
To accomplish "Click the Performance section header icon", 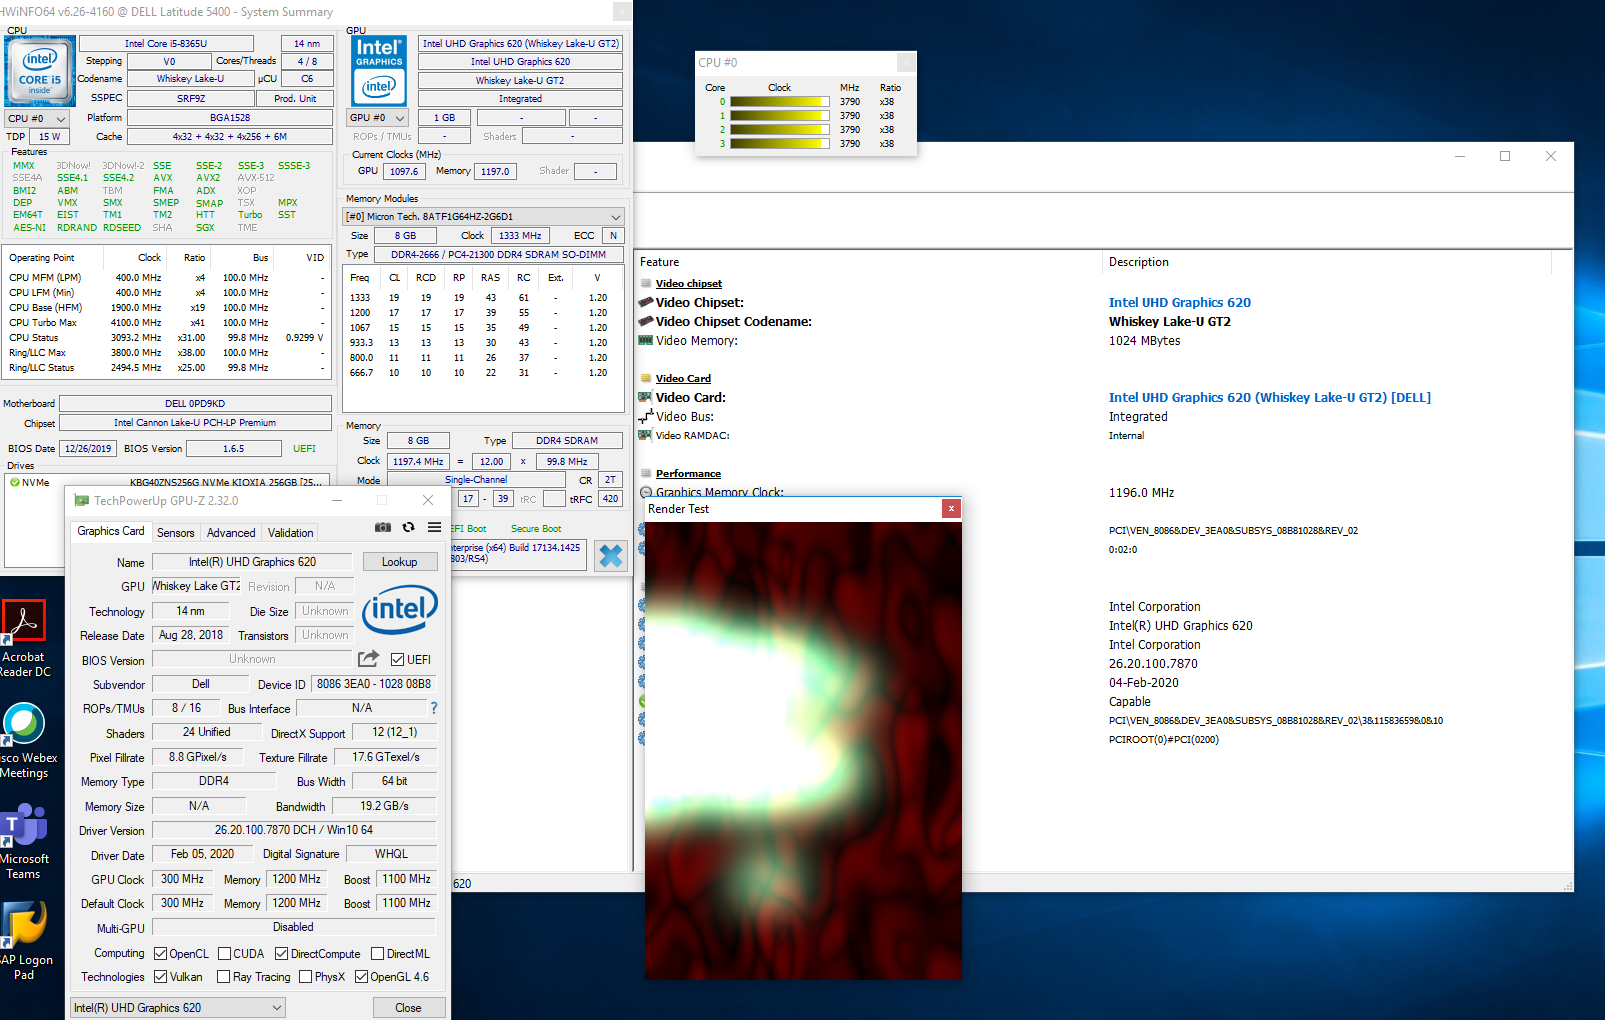I will 646,473.
